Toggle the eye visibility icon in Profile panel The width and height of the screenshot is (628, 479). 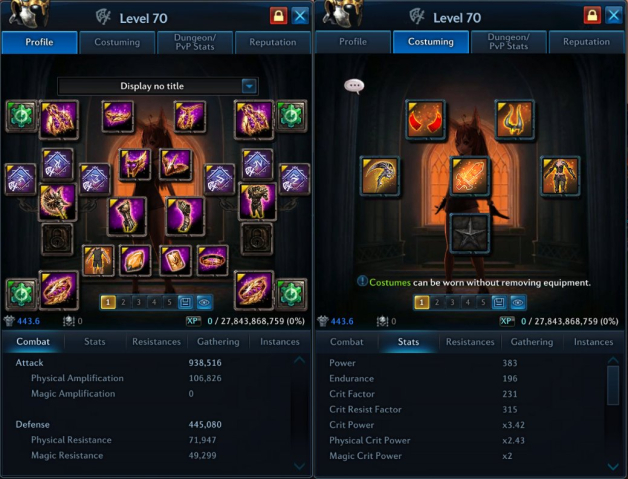coord(204,302)
